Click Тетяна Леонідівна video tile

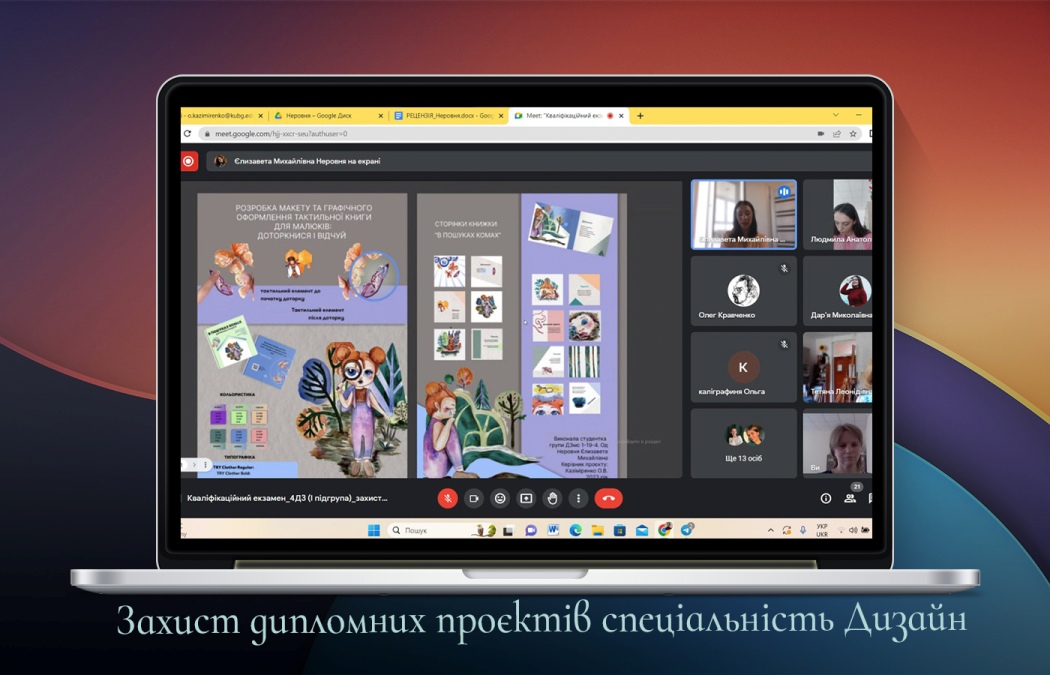point(838,368)
